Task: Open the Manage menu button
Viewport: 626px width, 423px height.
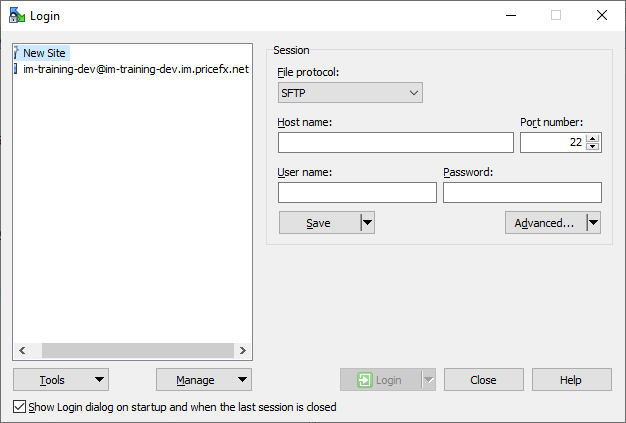Action: (x=204, y=380)
